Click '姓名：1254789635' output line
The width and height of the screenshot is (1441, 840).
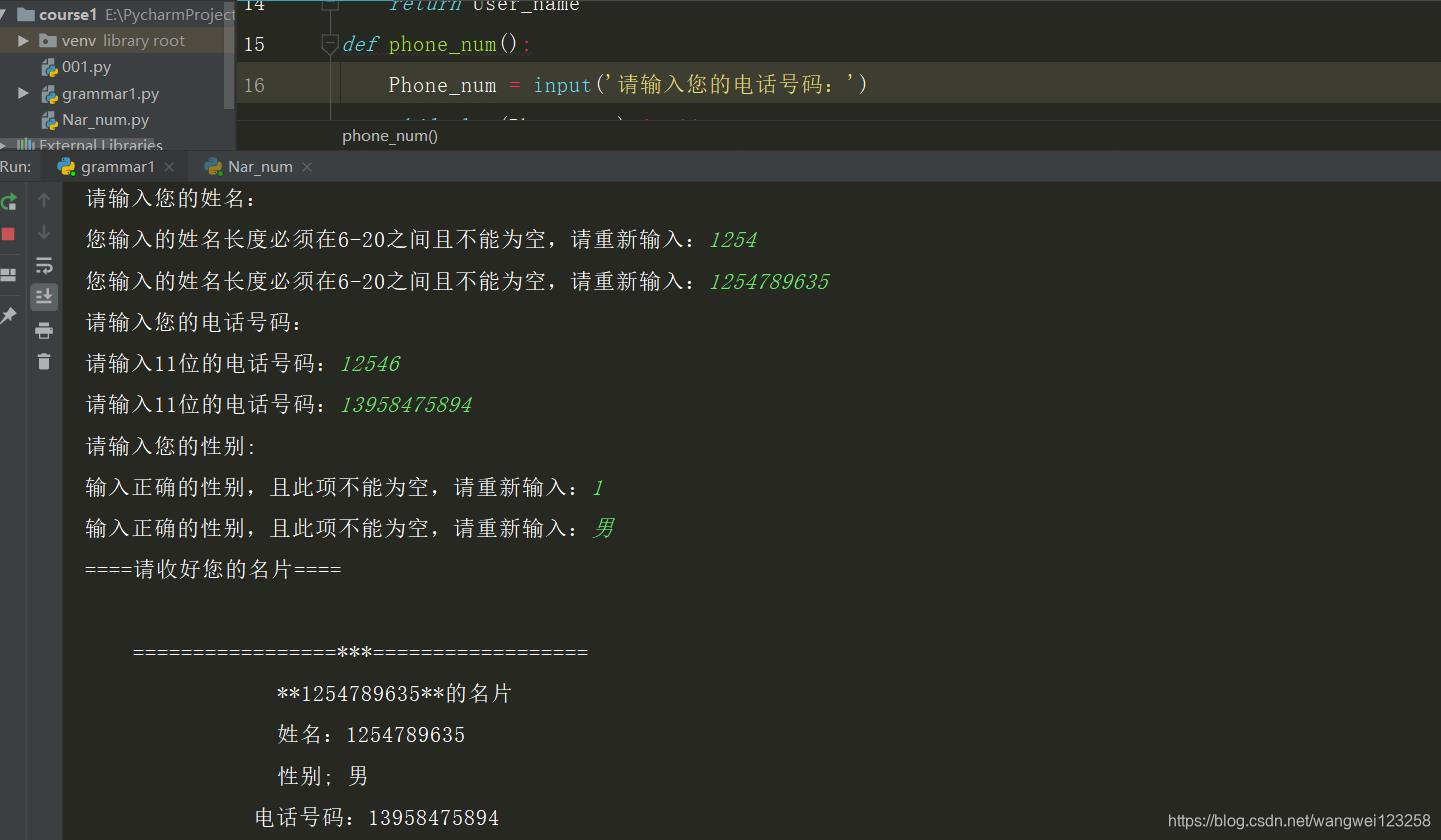(371, 735)
